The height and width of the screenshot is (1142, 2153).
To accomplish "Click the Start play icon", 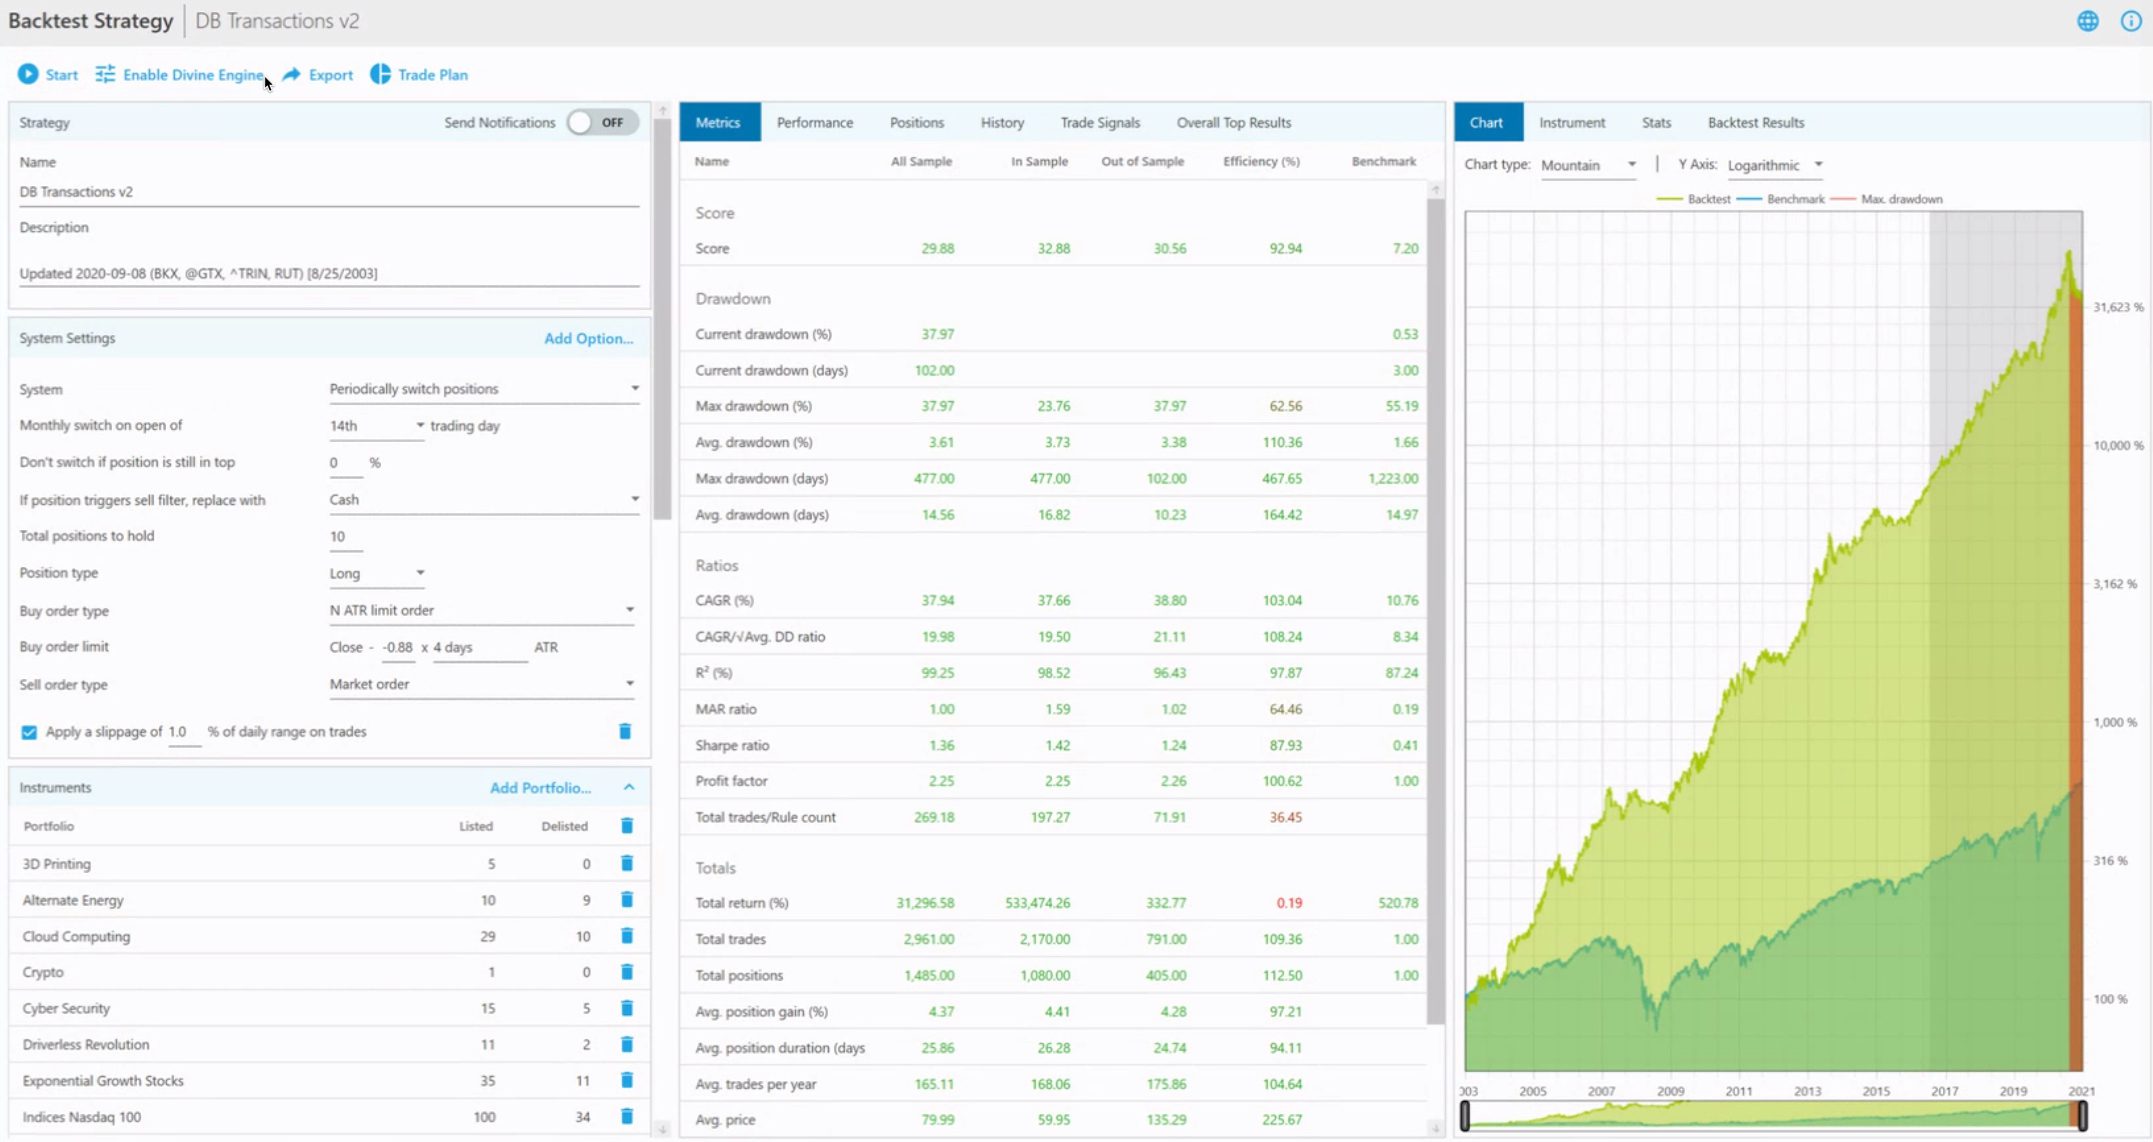I will [x=28, y=74].
